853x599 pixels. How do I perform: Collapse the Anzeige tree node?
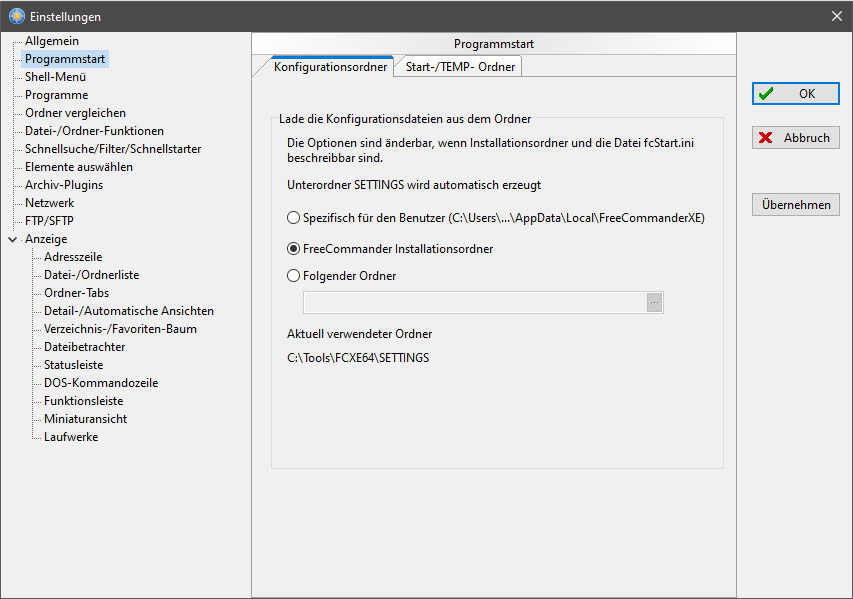click(x=13, y=239)
